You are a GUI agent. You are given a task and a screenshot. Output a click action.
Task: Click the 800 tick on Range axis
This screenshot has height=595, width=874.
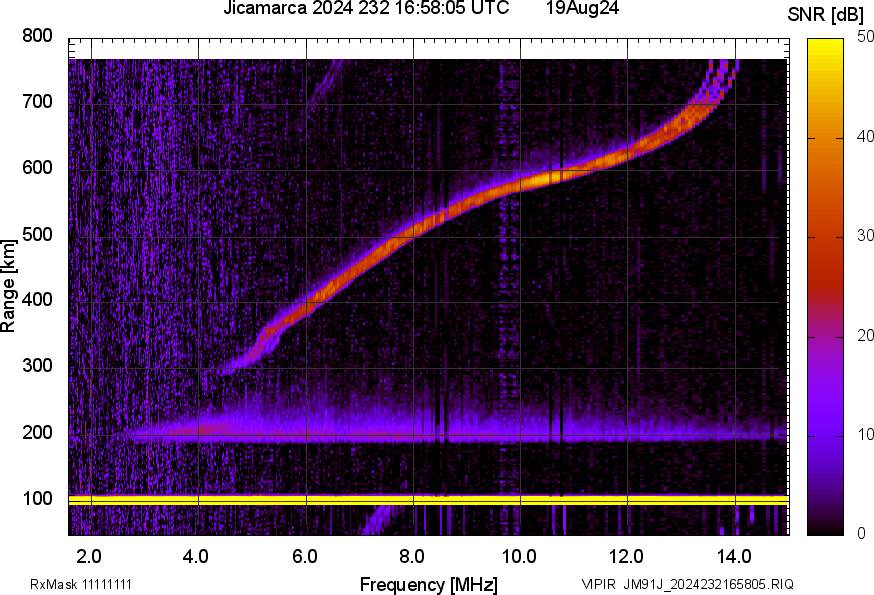[39, 36]
